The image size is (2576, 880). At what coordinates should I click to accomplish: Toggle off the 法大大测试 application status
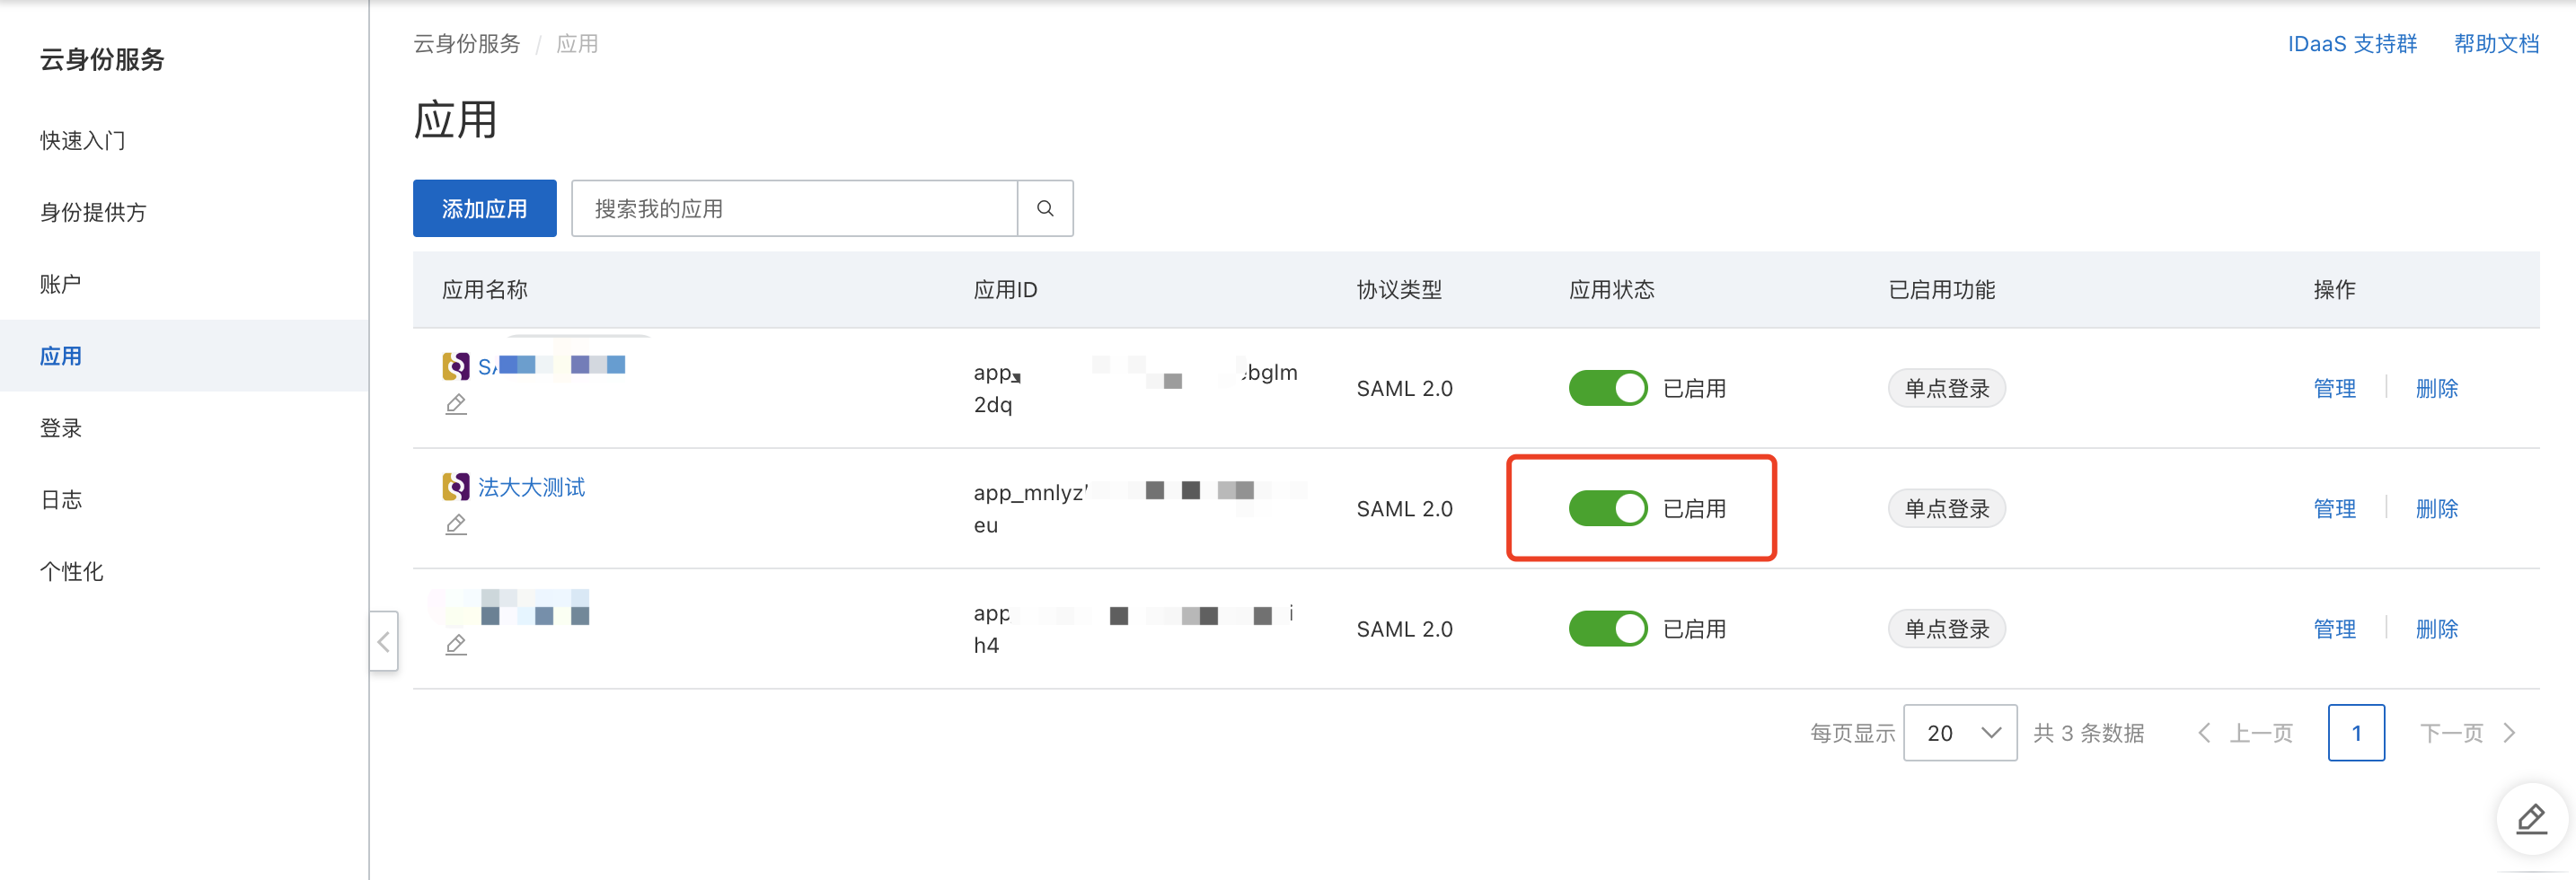click(1607, 508)
